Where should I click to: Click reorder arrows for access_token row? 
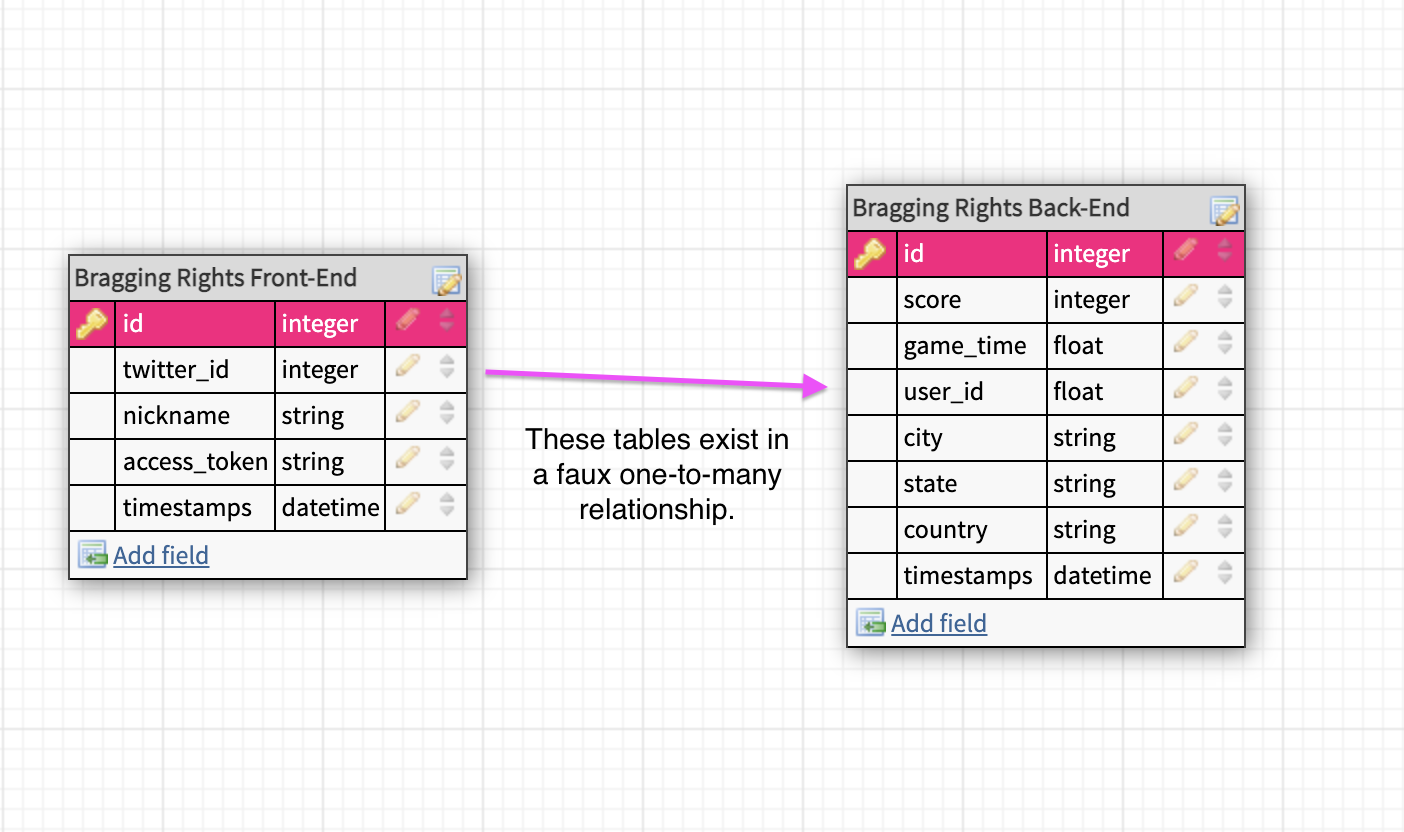click(x=447, y=459)
